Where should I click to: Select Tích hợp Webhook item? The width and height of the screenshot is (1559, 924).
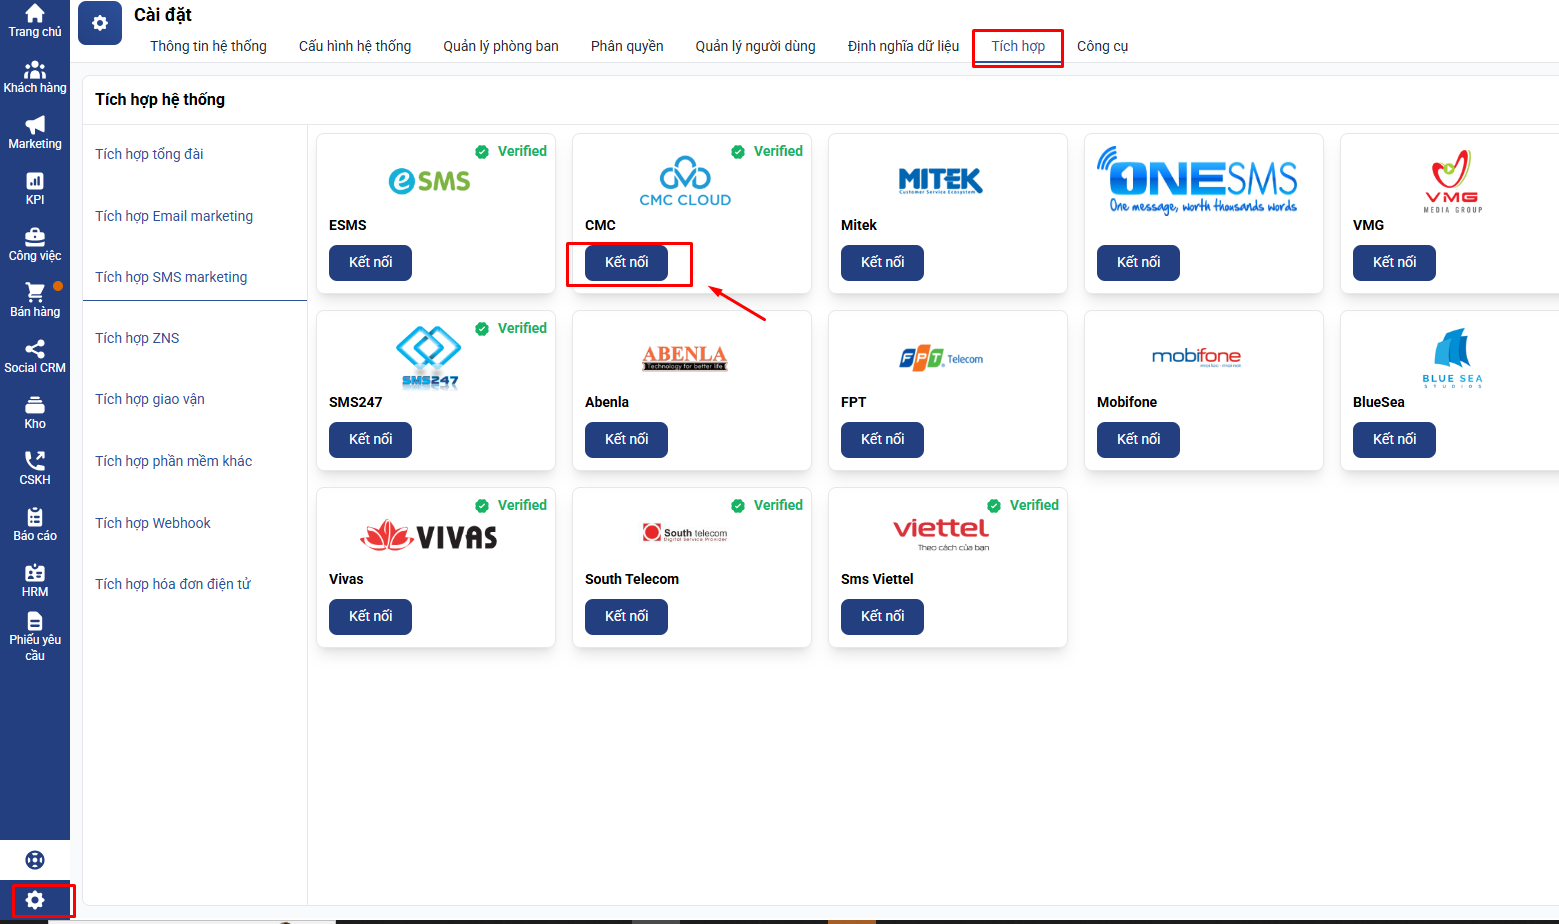153,523
